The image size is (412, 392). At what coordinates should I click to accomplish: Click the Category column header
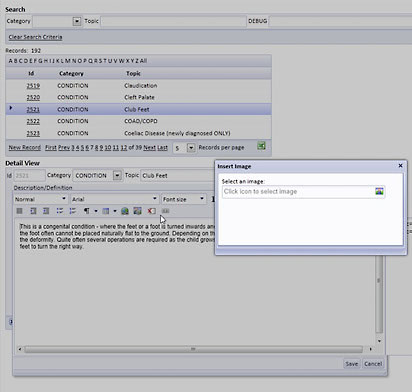(x=71, y=73)
